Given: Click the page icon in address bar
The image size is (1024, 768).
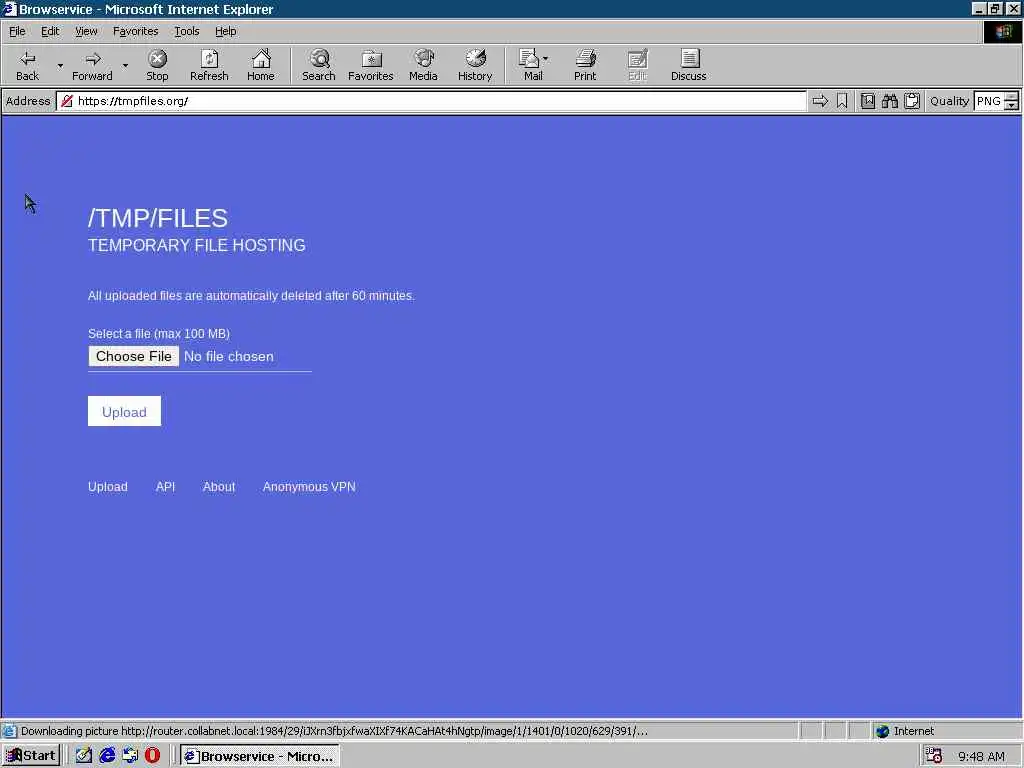Looking at the screenshot, I should tap(67, 101).
